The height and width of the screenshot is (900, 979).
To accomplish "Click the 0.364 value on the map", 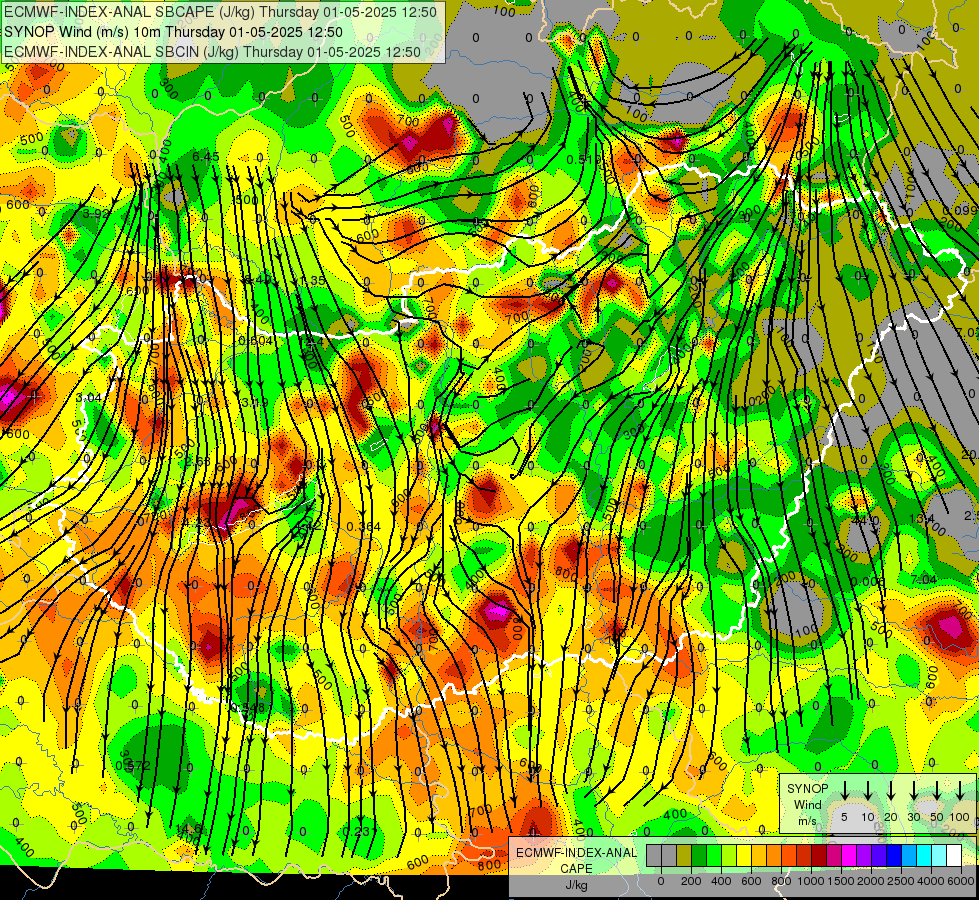I will pyautogui.click(x=363, y=527).
